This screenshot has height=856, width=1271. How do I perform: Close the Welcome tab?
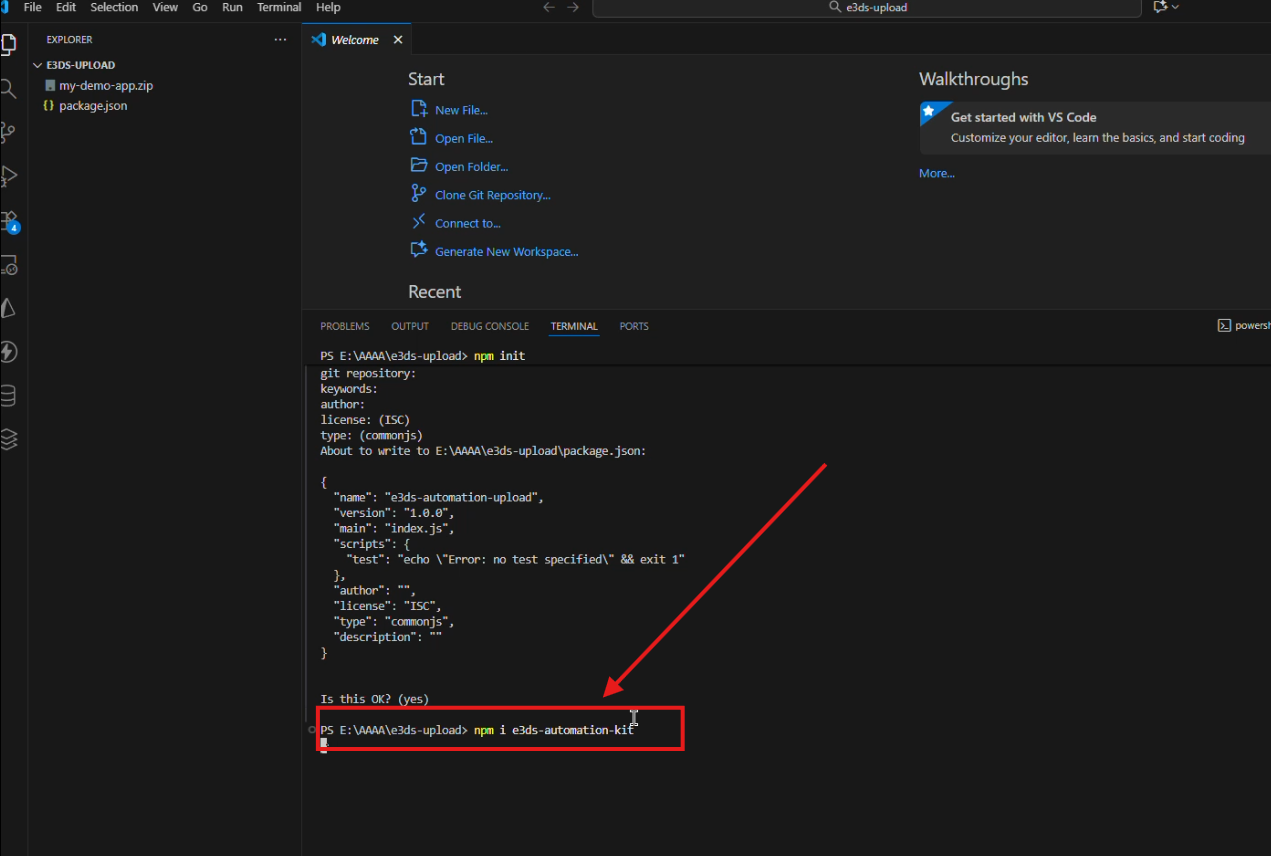398,40
